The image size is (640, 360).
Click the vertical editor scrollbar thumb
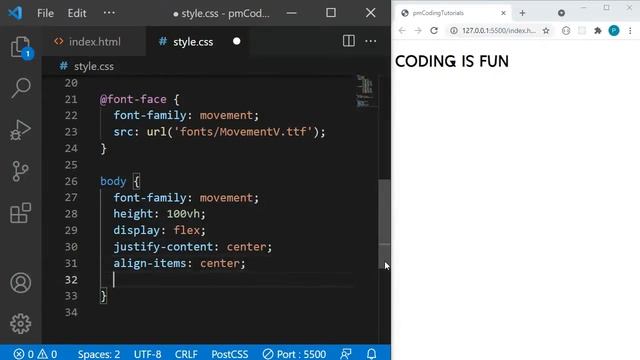tap(384, 224)
